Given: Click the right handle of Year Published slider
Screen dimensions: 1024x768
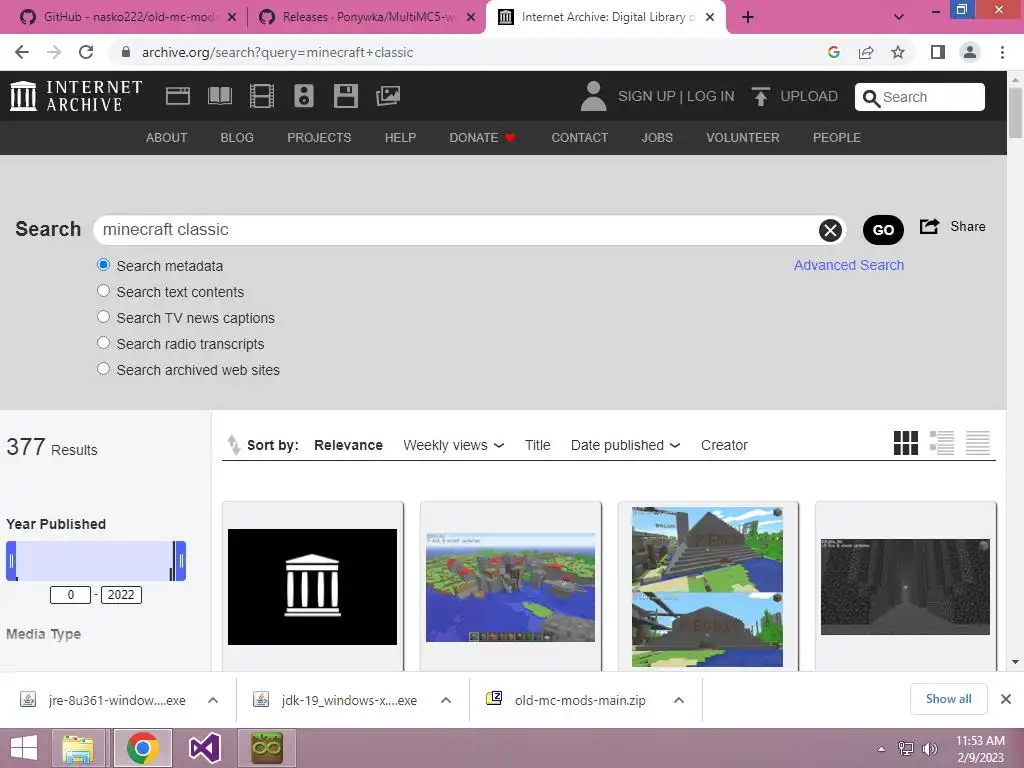Looking at the screenshot, I should (x=180, y=560).
